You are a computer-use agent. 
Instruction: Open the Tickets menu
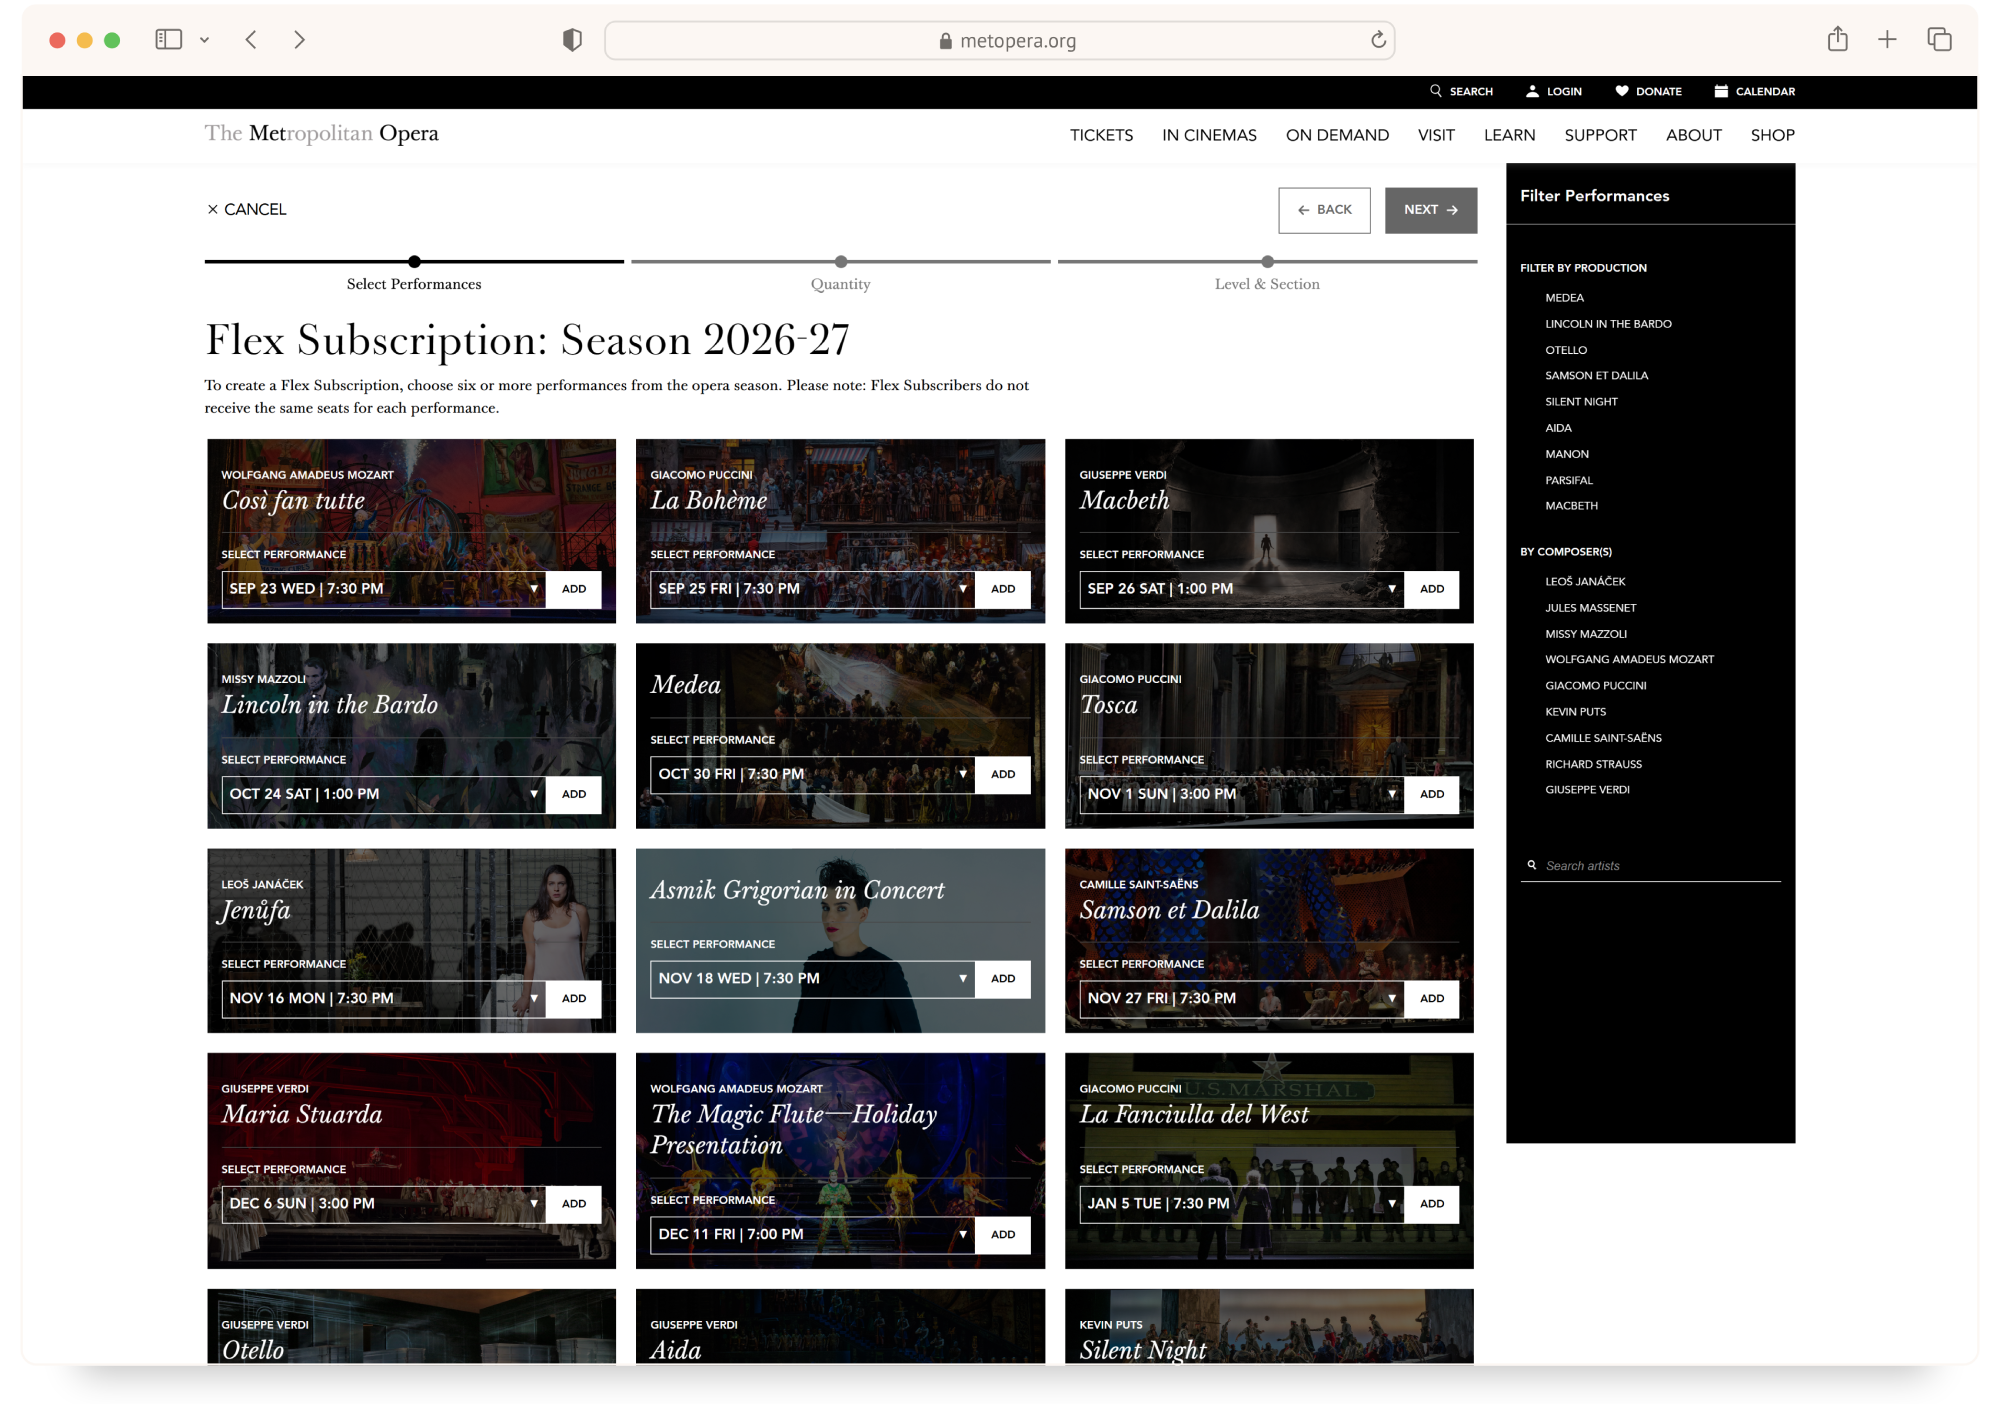(x=1101, y=135)
